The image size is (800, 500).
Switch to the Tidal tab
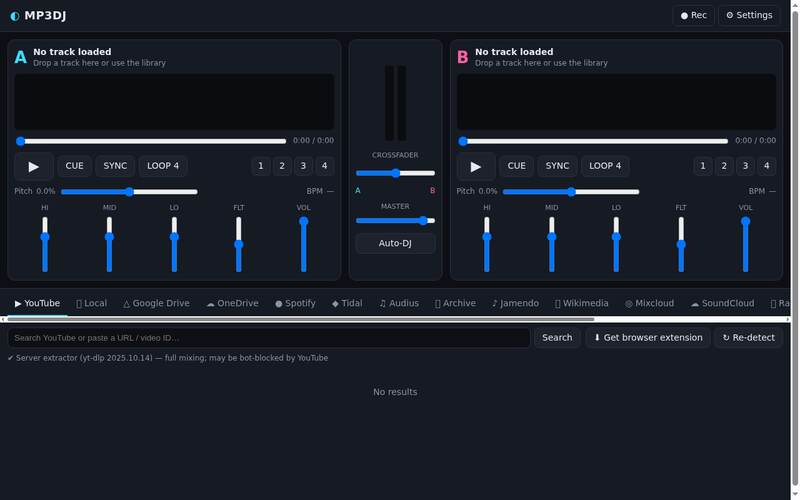347,304
